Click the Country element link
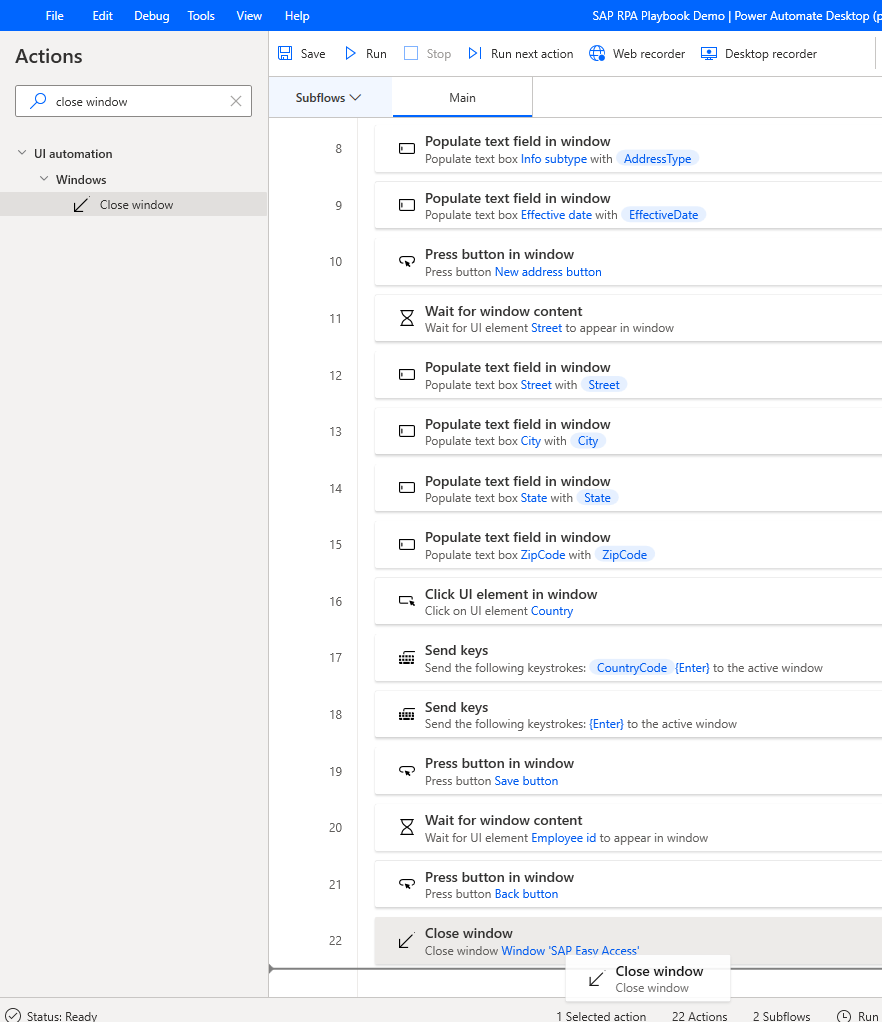The width and height of the screenshot is (882, 1022). coord(551,611)
